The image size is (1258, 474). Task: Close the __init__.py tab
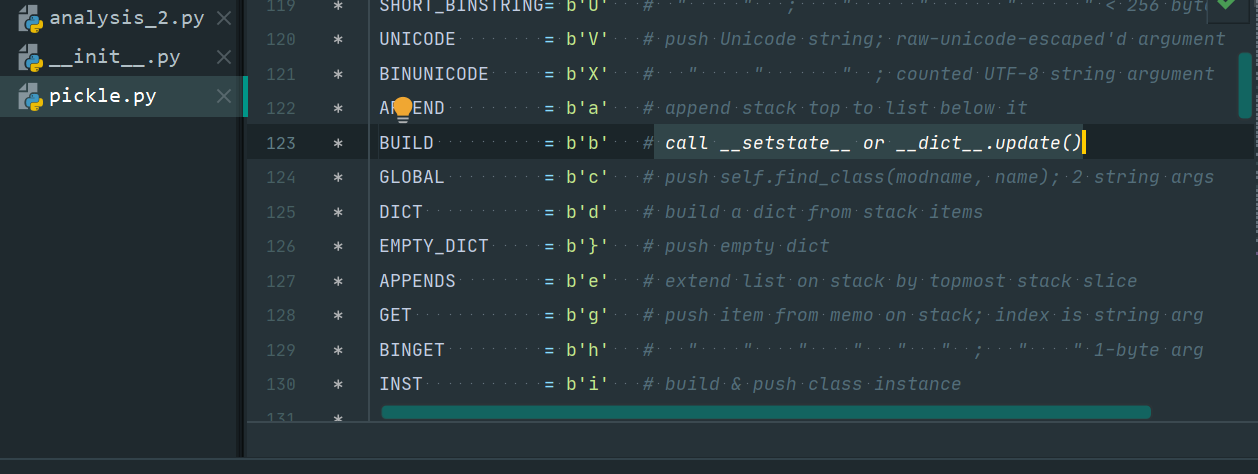click(224, 57)
